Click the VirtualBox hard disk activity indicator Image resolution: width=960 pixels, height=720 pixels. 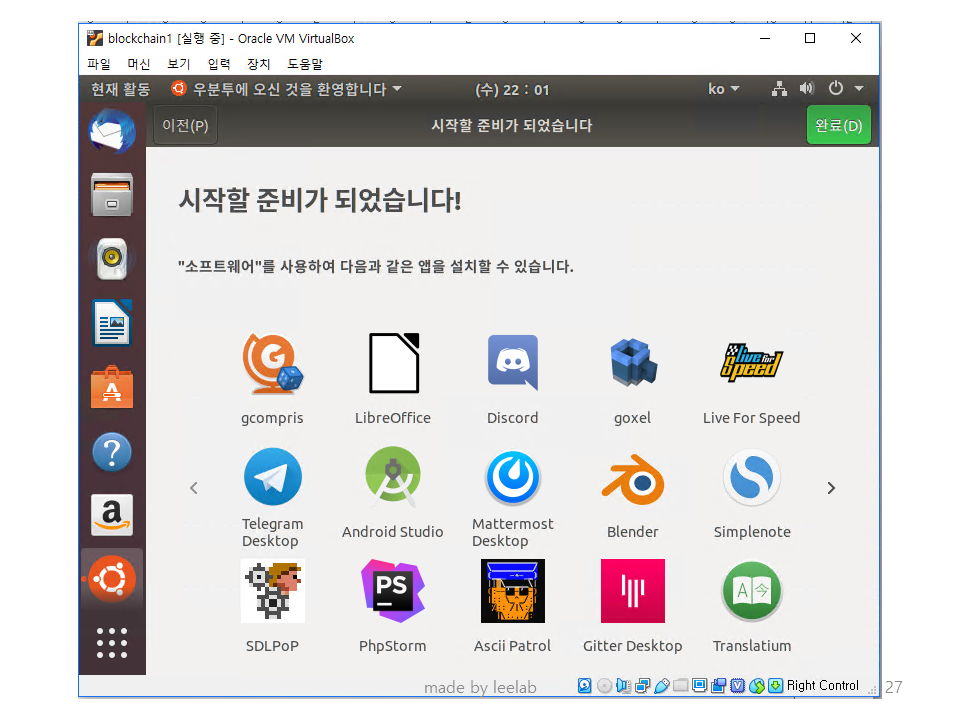point(585,686)
